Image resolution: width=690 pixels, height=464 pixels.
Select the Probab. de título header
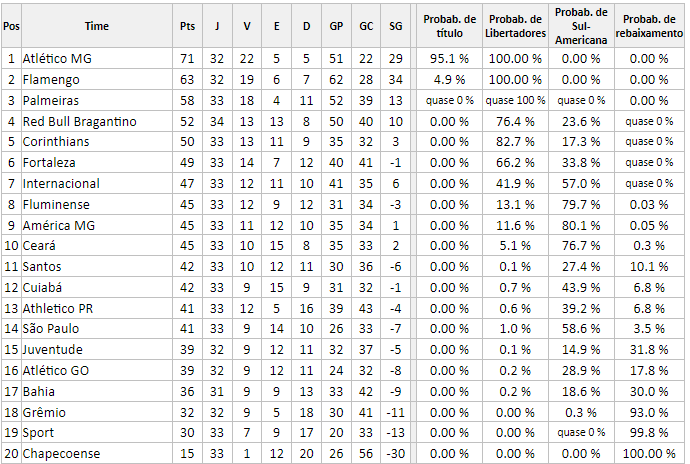tap(449, 26)
